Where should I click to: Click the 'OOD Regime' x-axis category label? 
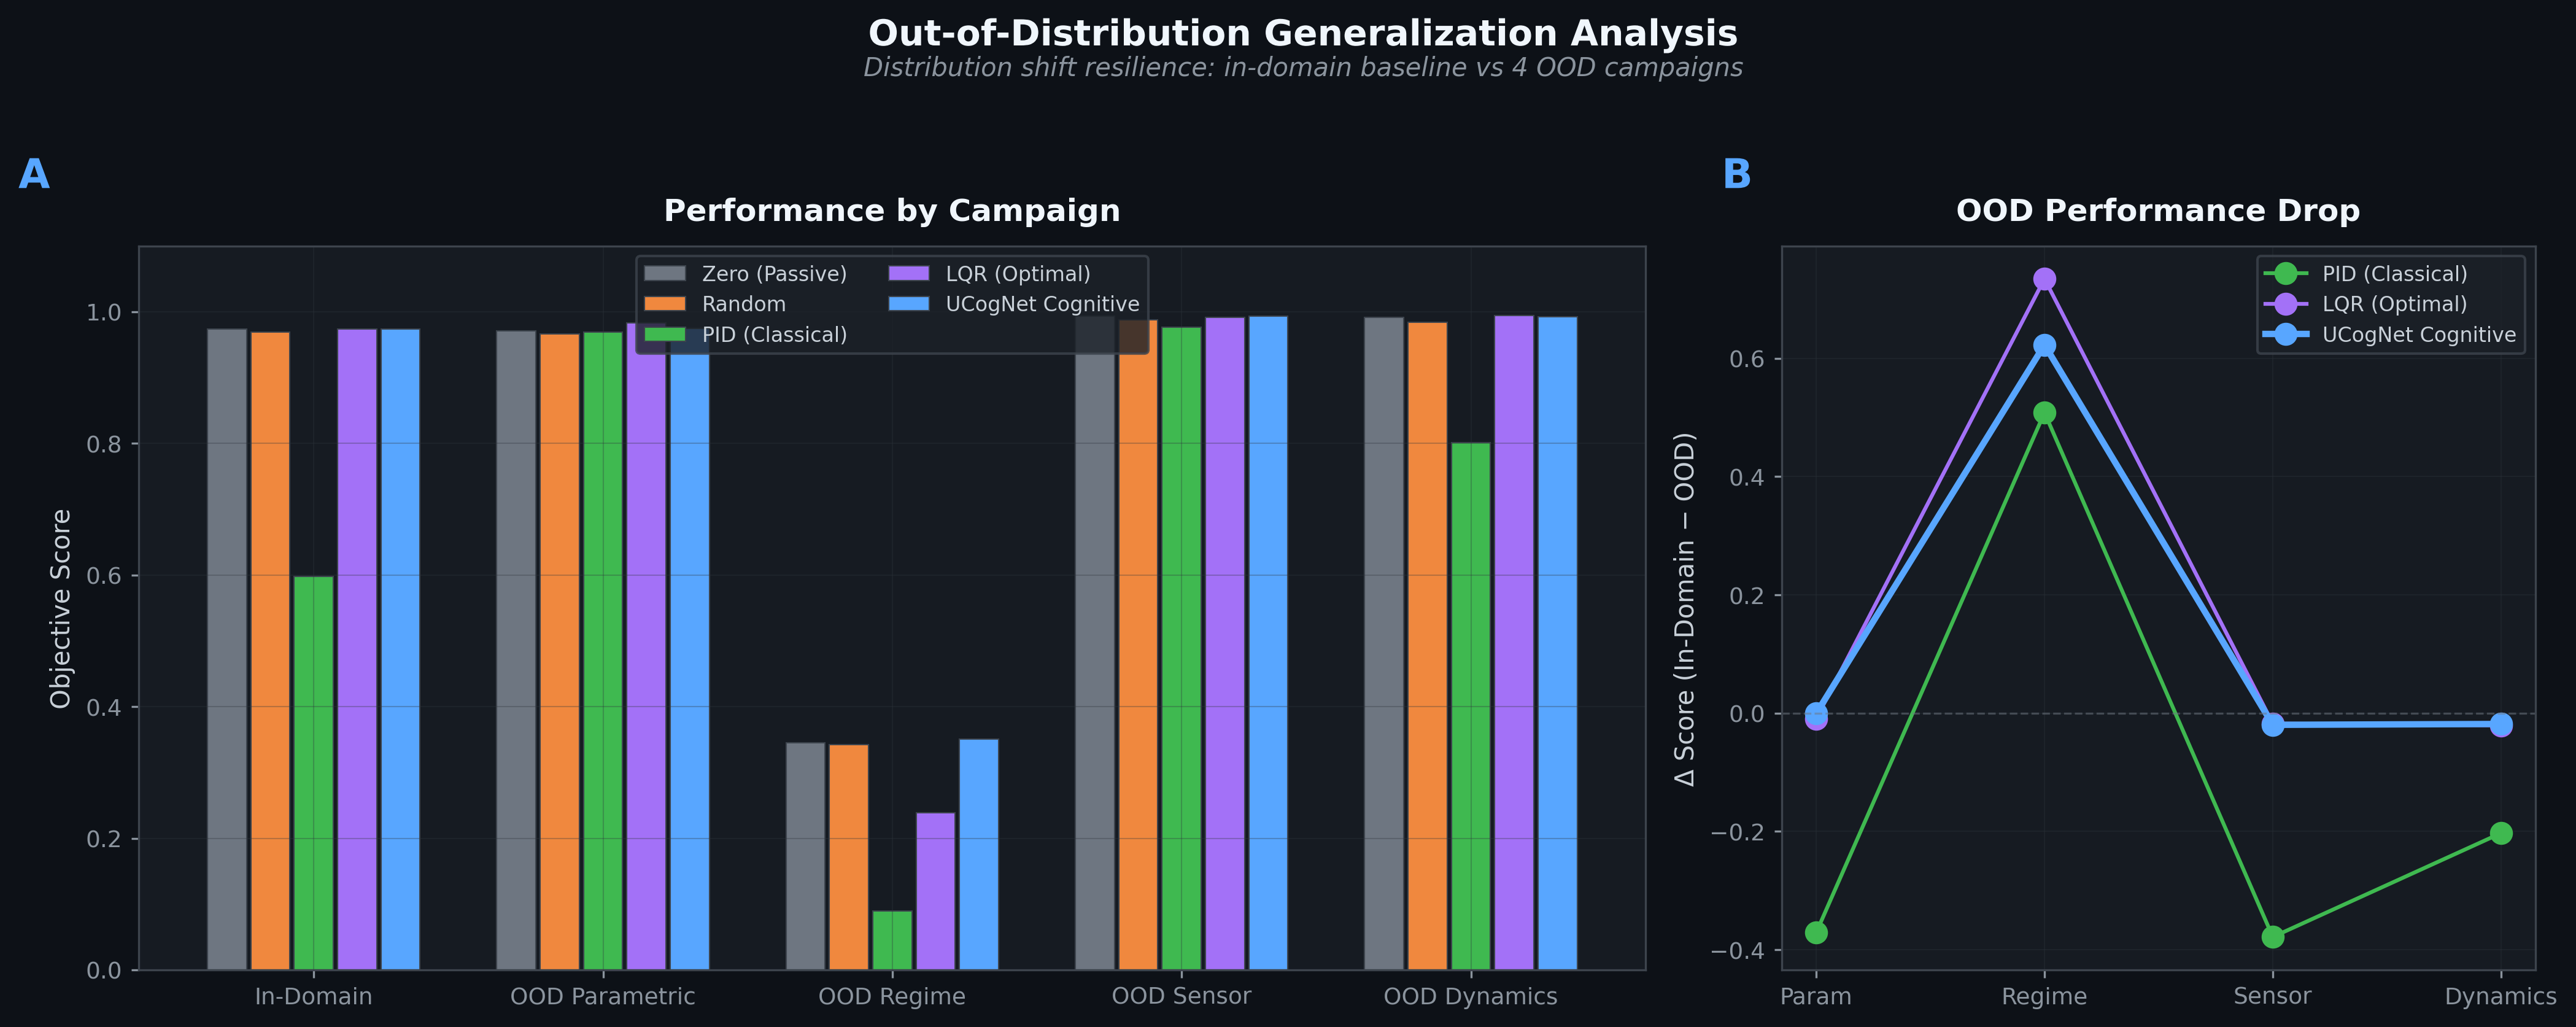point(892,997)
